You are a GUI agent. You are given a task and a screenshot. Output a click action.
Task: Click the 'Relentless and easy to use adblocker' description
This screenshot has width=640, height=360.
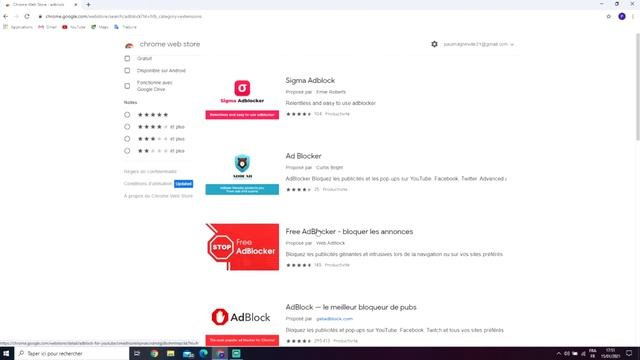tap(331, 103)
